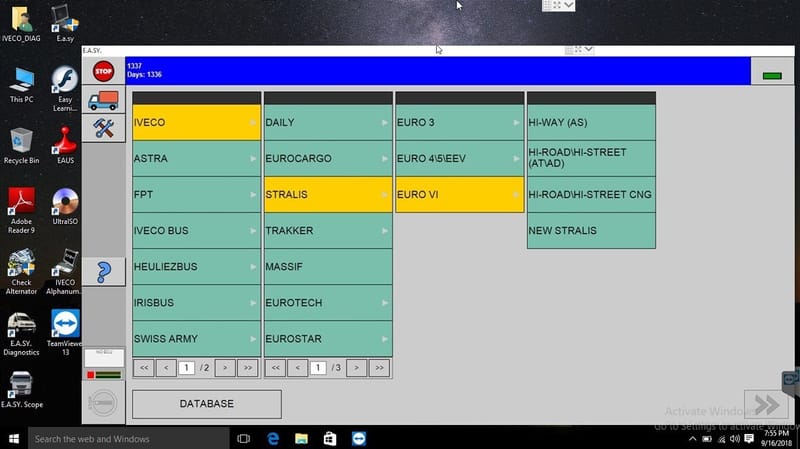Click vehicle range page number field
Viewport: 800px width, 449px height.
(x=318, y=368)
